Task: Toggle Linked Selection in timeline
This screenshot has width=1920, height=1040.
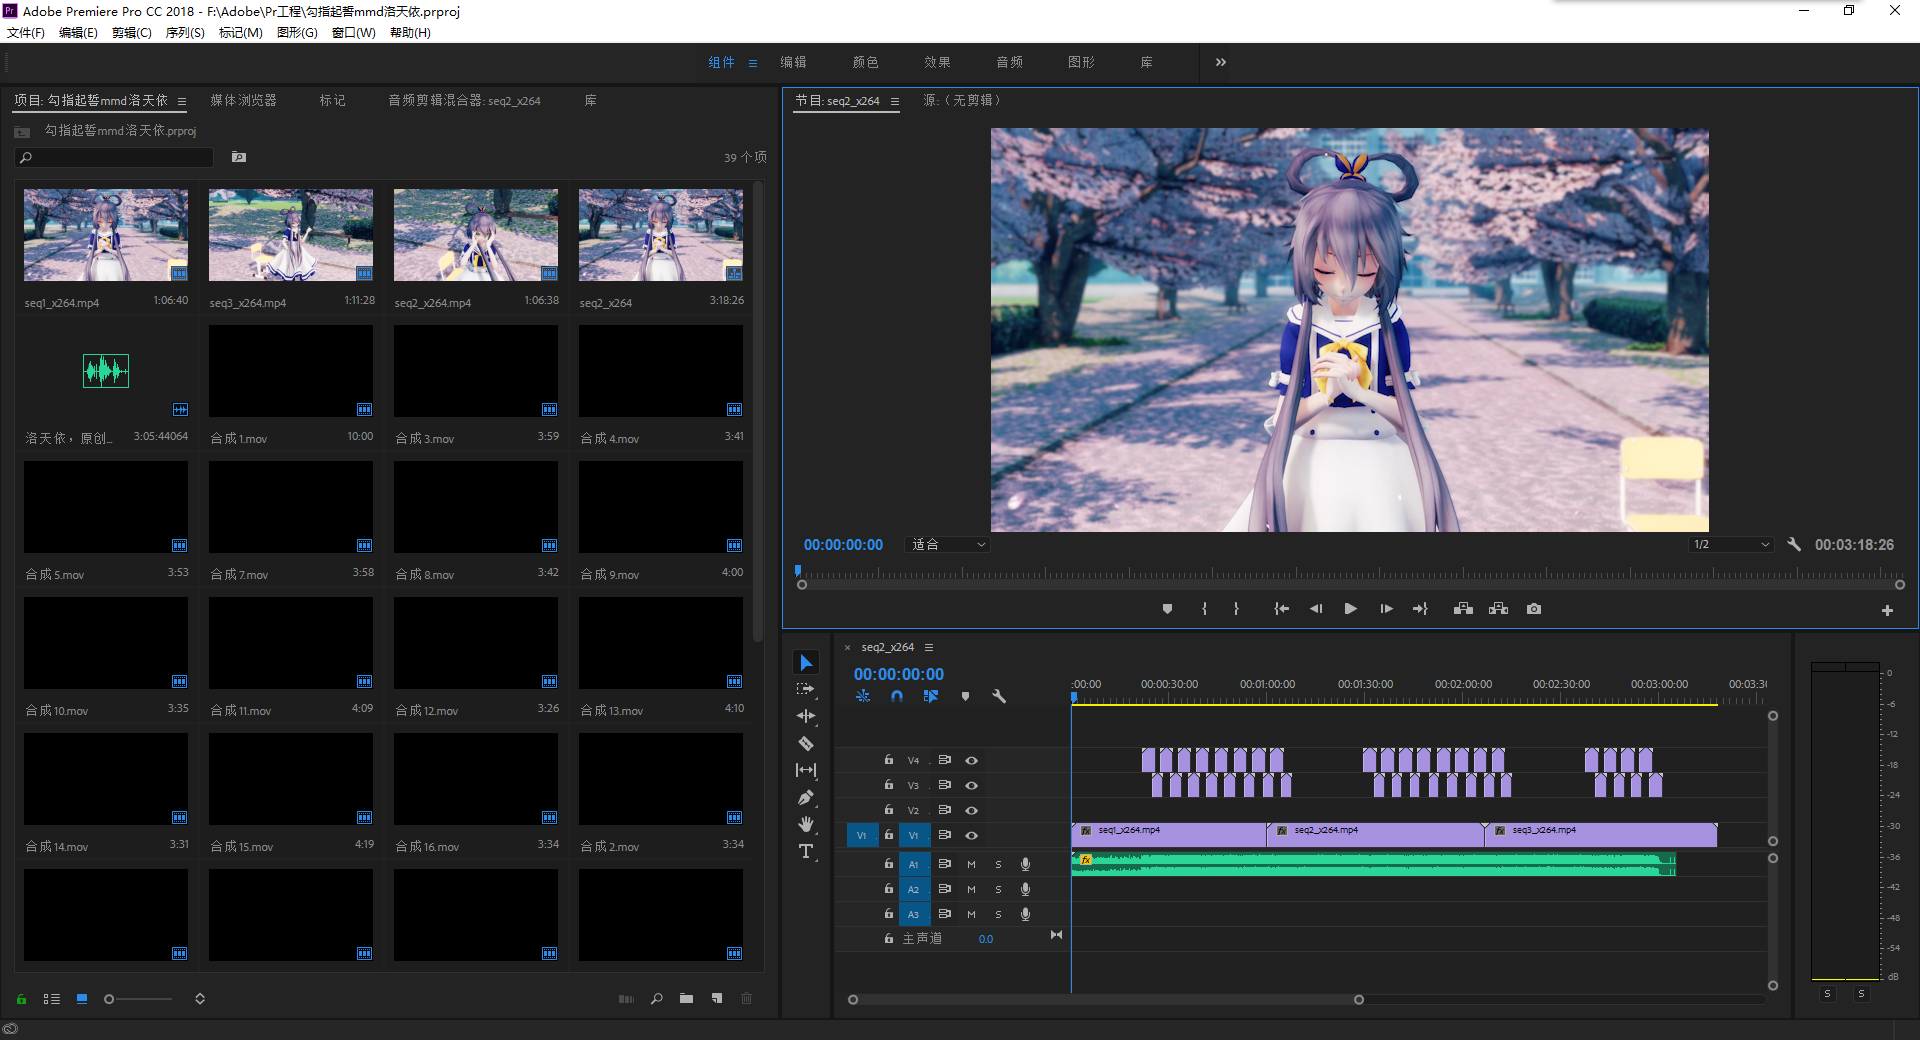Action: [931, 696]
